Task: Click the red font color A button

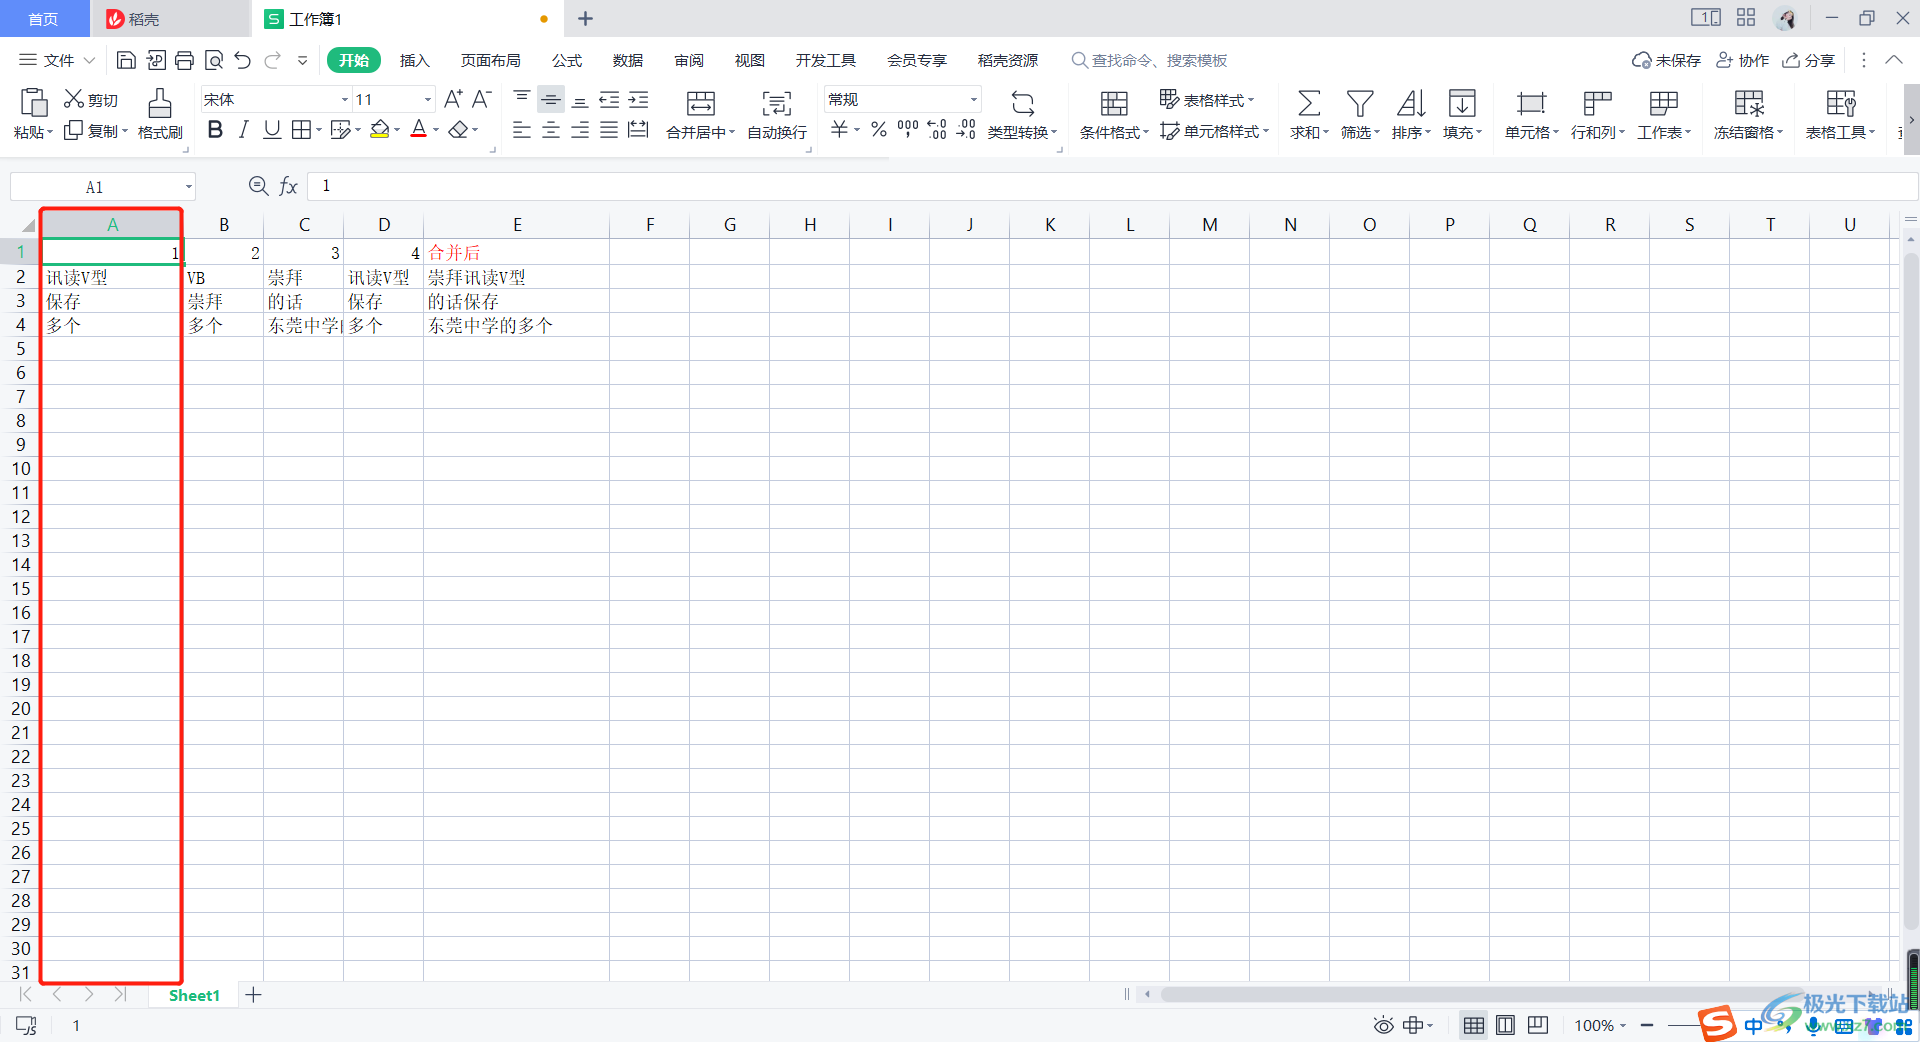Action: [419, 130]
